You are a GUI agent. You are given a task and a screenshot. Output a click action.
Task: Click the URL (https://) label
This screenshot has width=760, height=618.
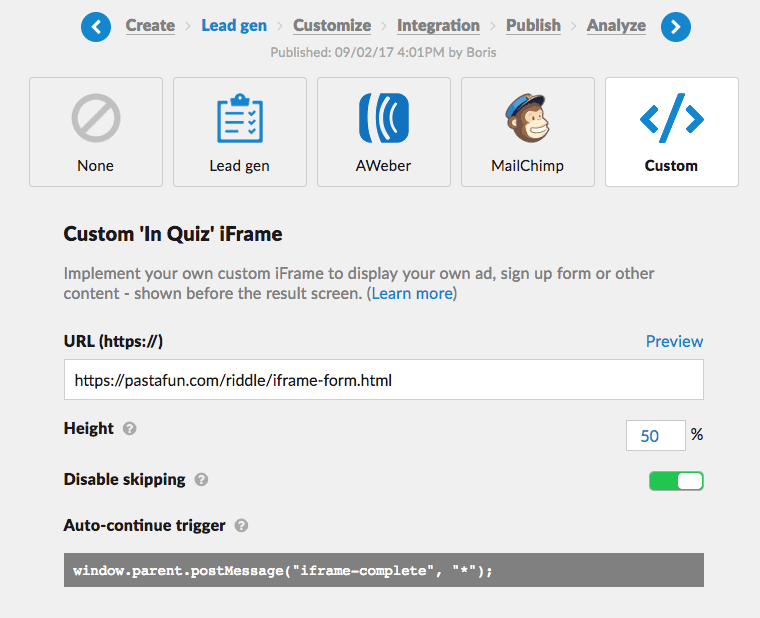tap(113, 341)
